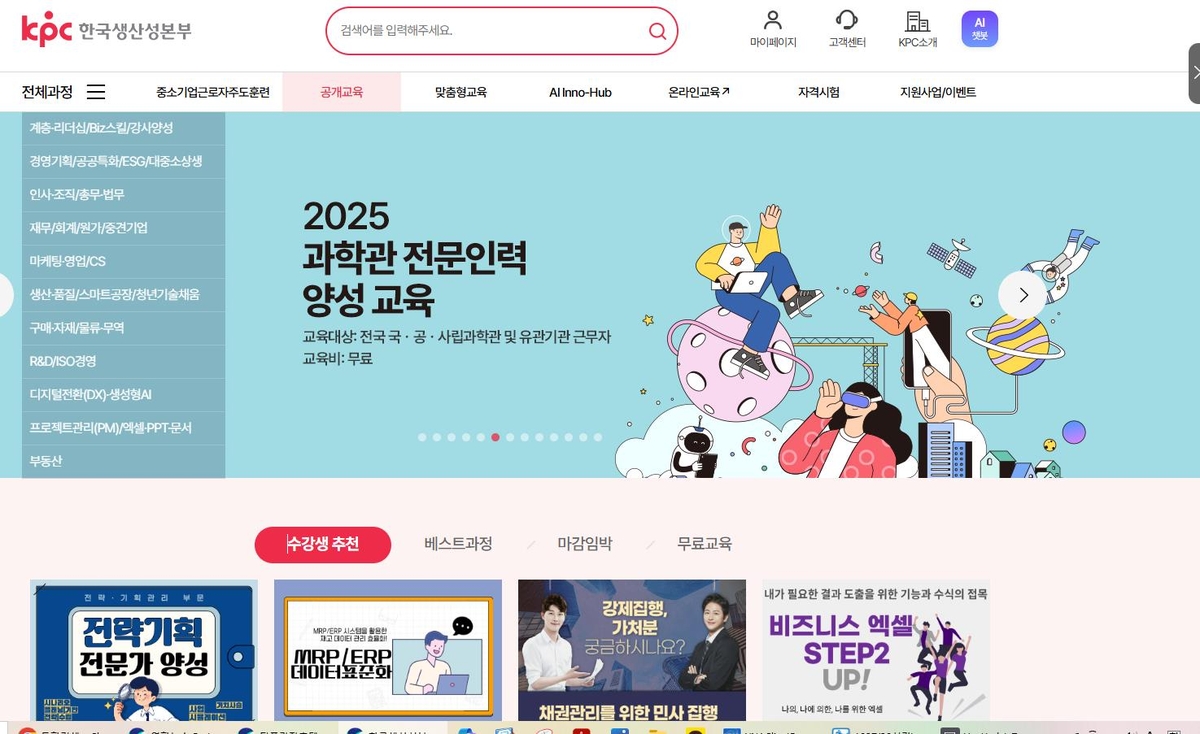Open KPC소개 building icon
1200x734 pixels.
(x=917, y=20)
